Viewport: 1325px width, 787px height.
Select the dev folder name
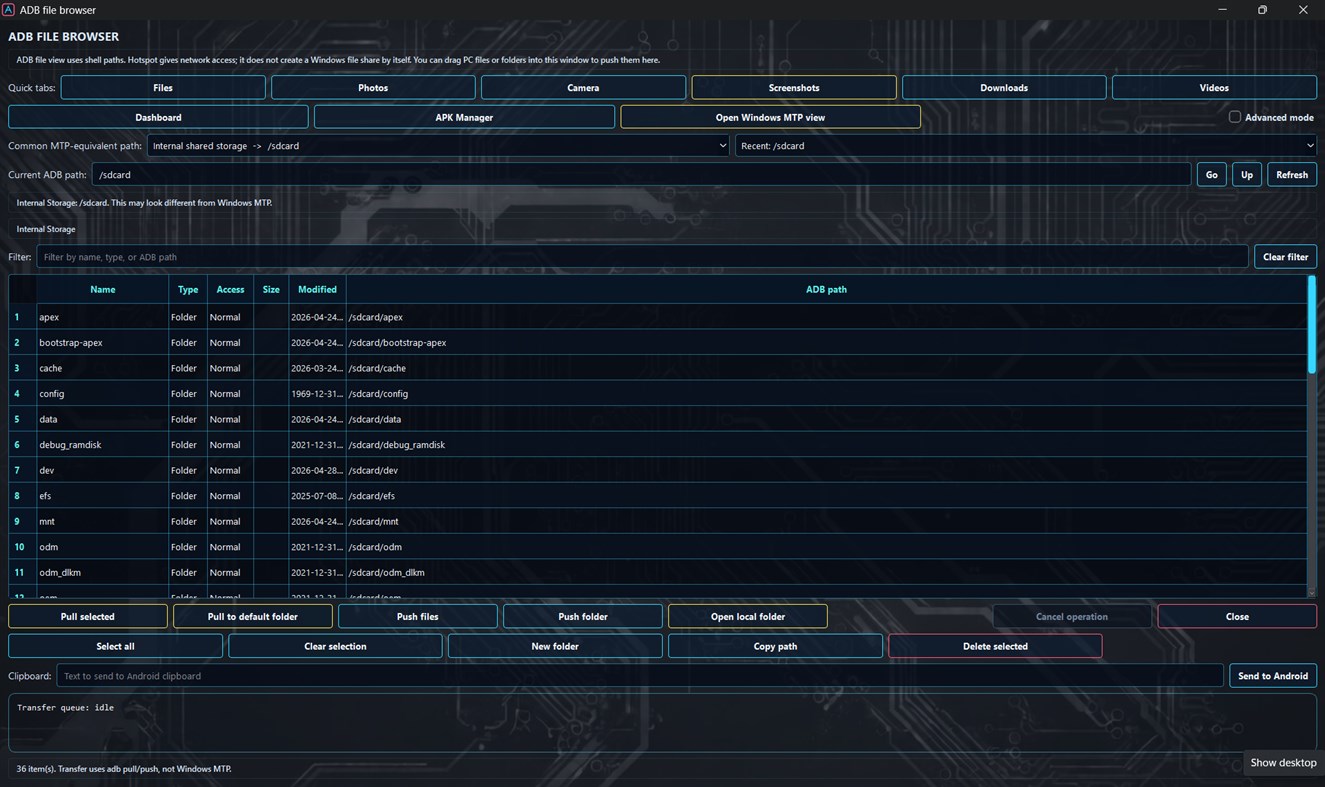tap(47, 471)
